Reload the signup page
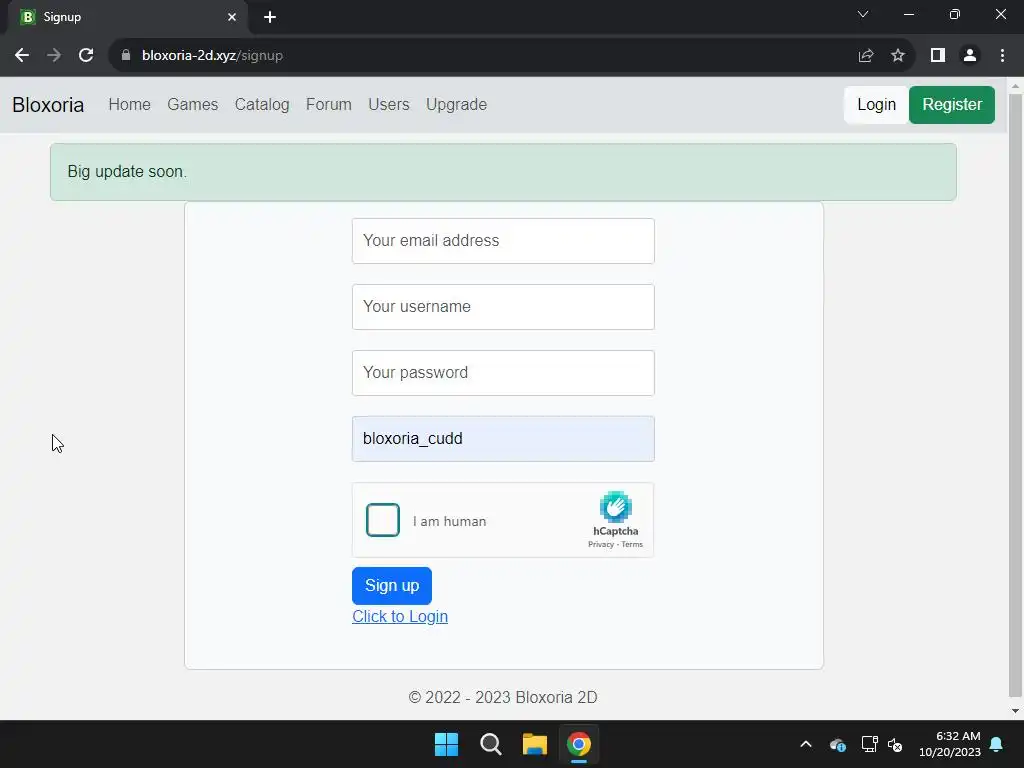This screenshot has width=1024, height=768. click(x=86, y=56)
